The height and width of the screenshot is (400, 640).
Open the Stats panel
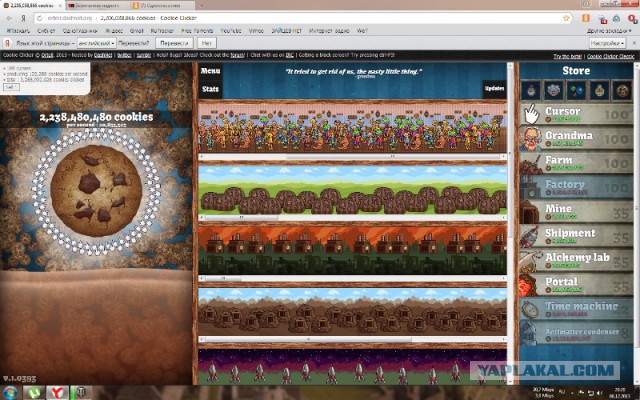click(210, 89)
